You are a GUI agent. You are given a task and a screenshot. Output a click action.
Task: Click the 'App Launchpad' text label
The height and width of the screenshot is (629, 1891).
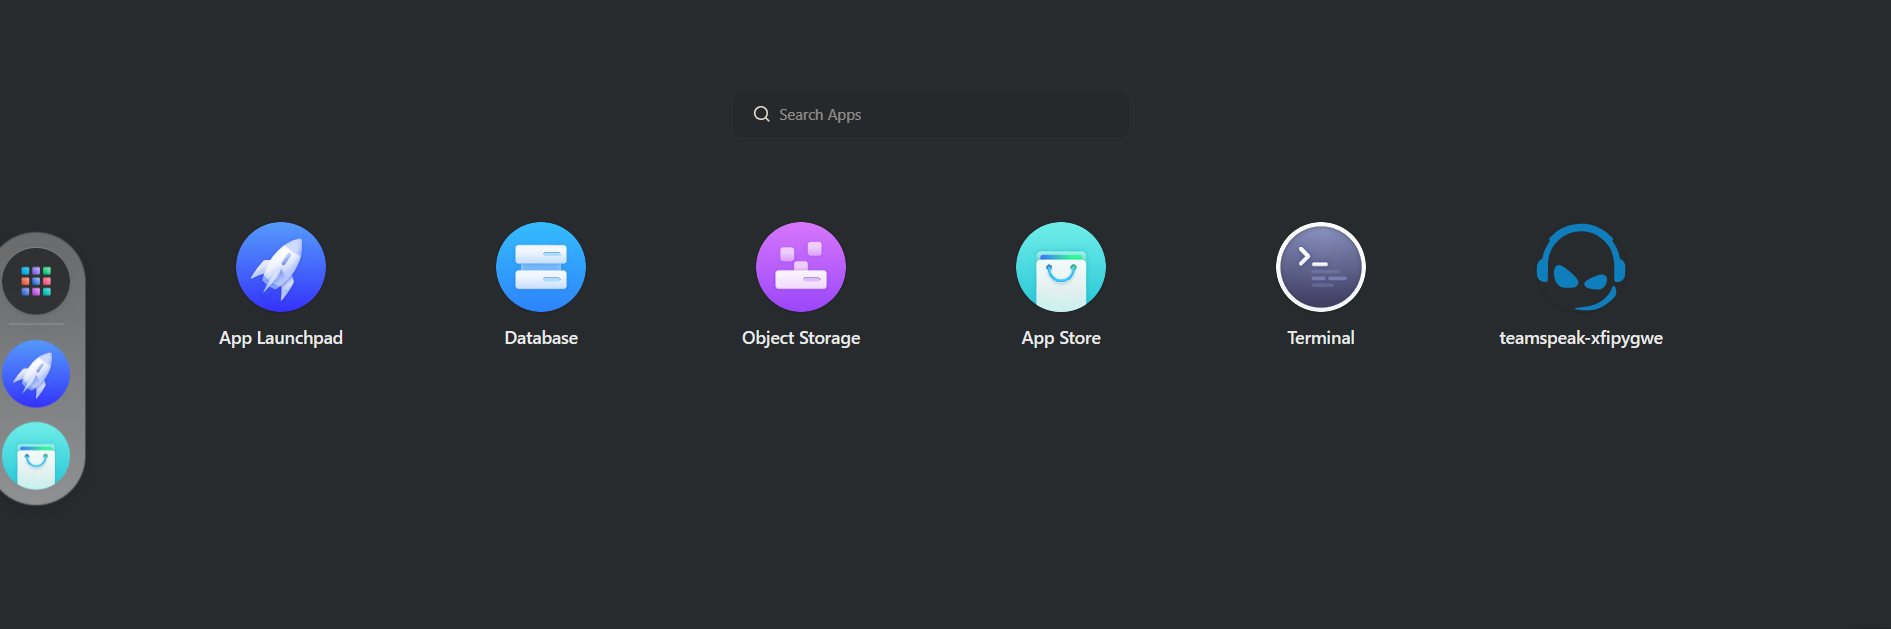tap(281, 338)
